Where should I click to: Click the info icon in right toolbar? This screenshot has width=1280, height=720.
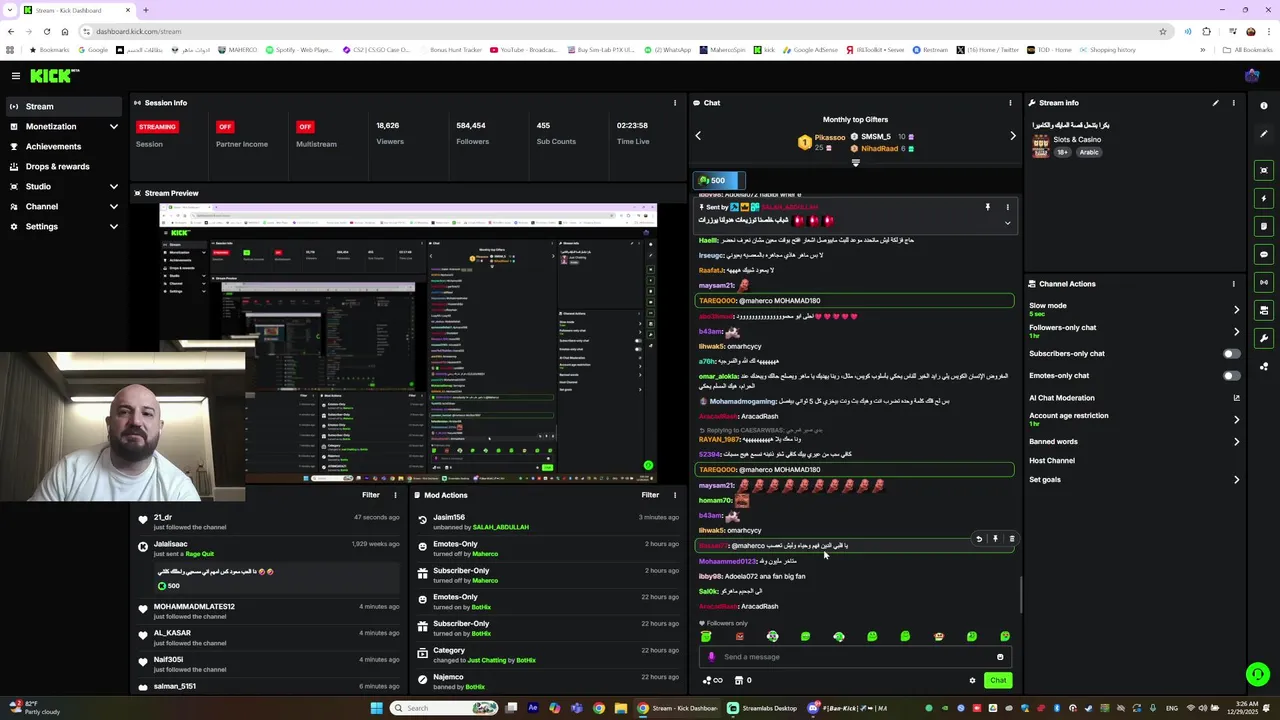[1264, 106]
